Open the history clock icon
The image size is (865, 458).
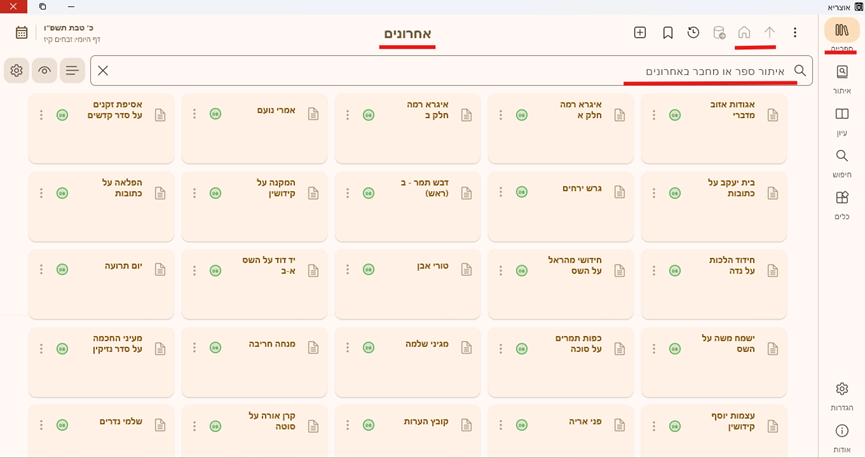click(693, 33)
